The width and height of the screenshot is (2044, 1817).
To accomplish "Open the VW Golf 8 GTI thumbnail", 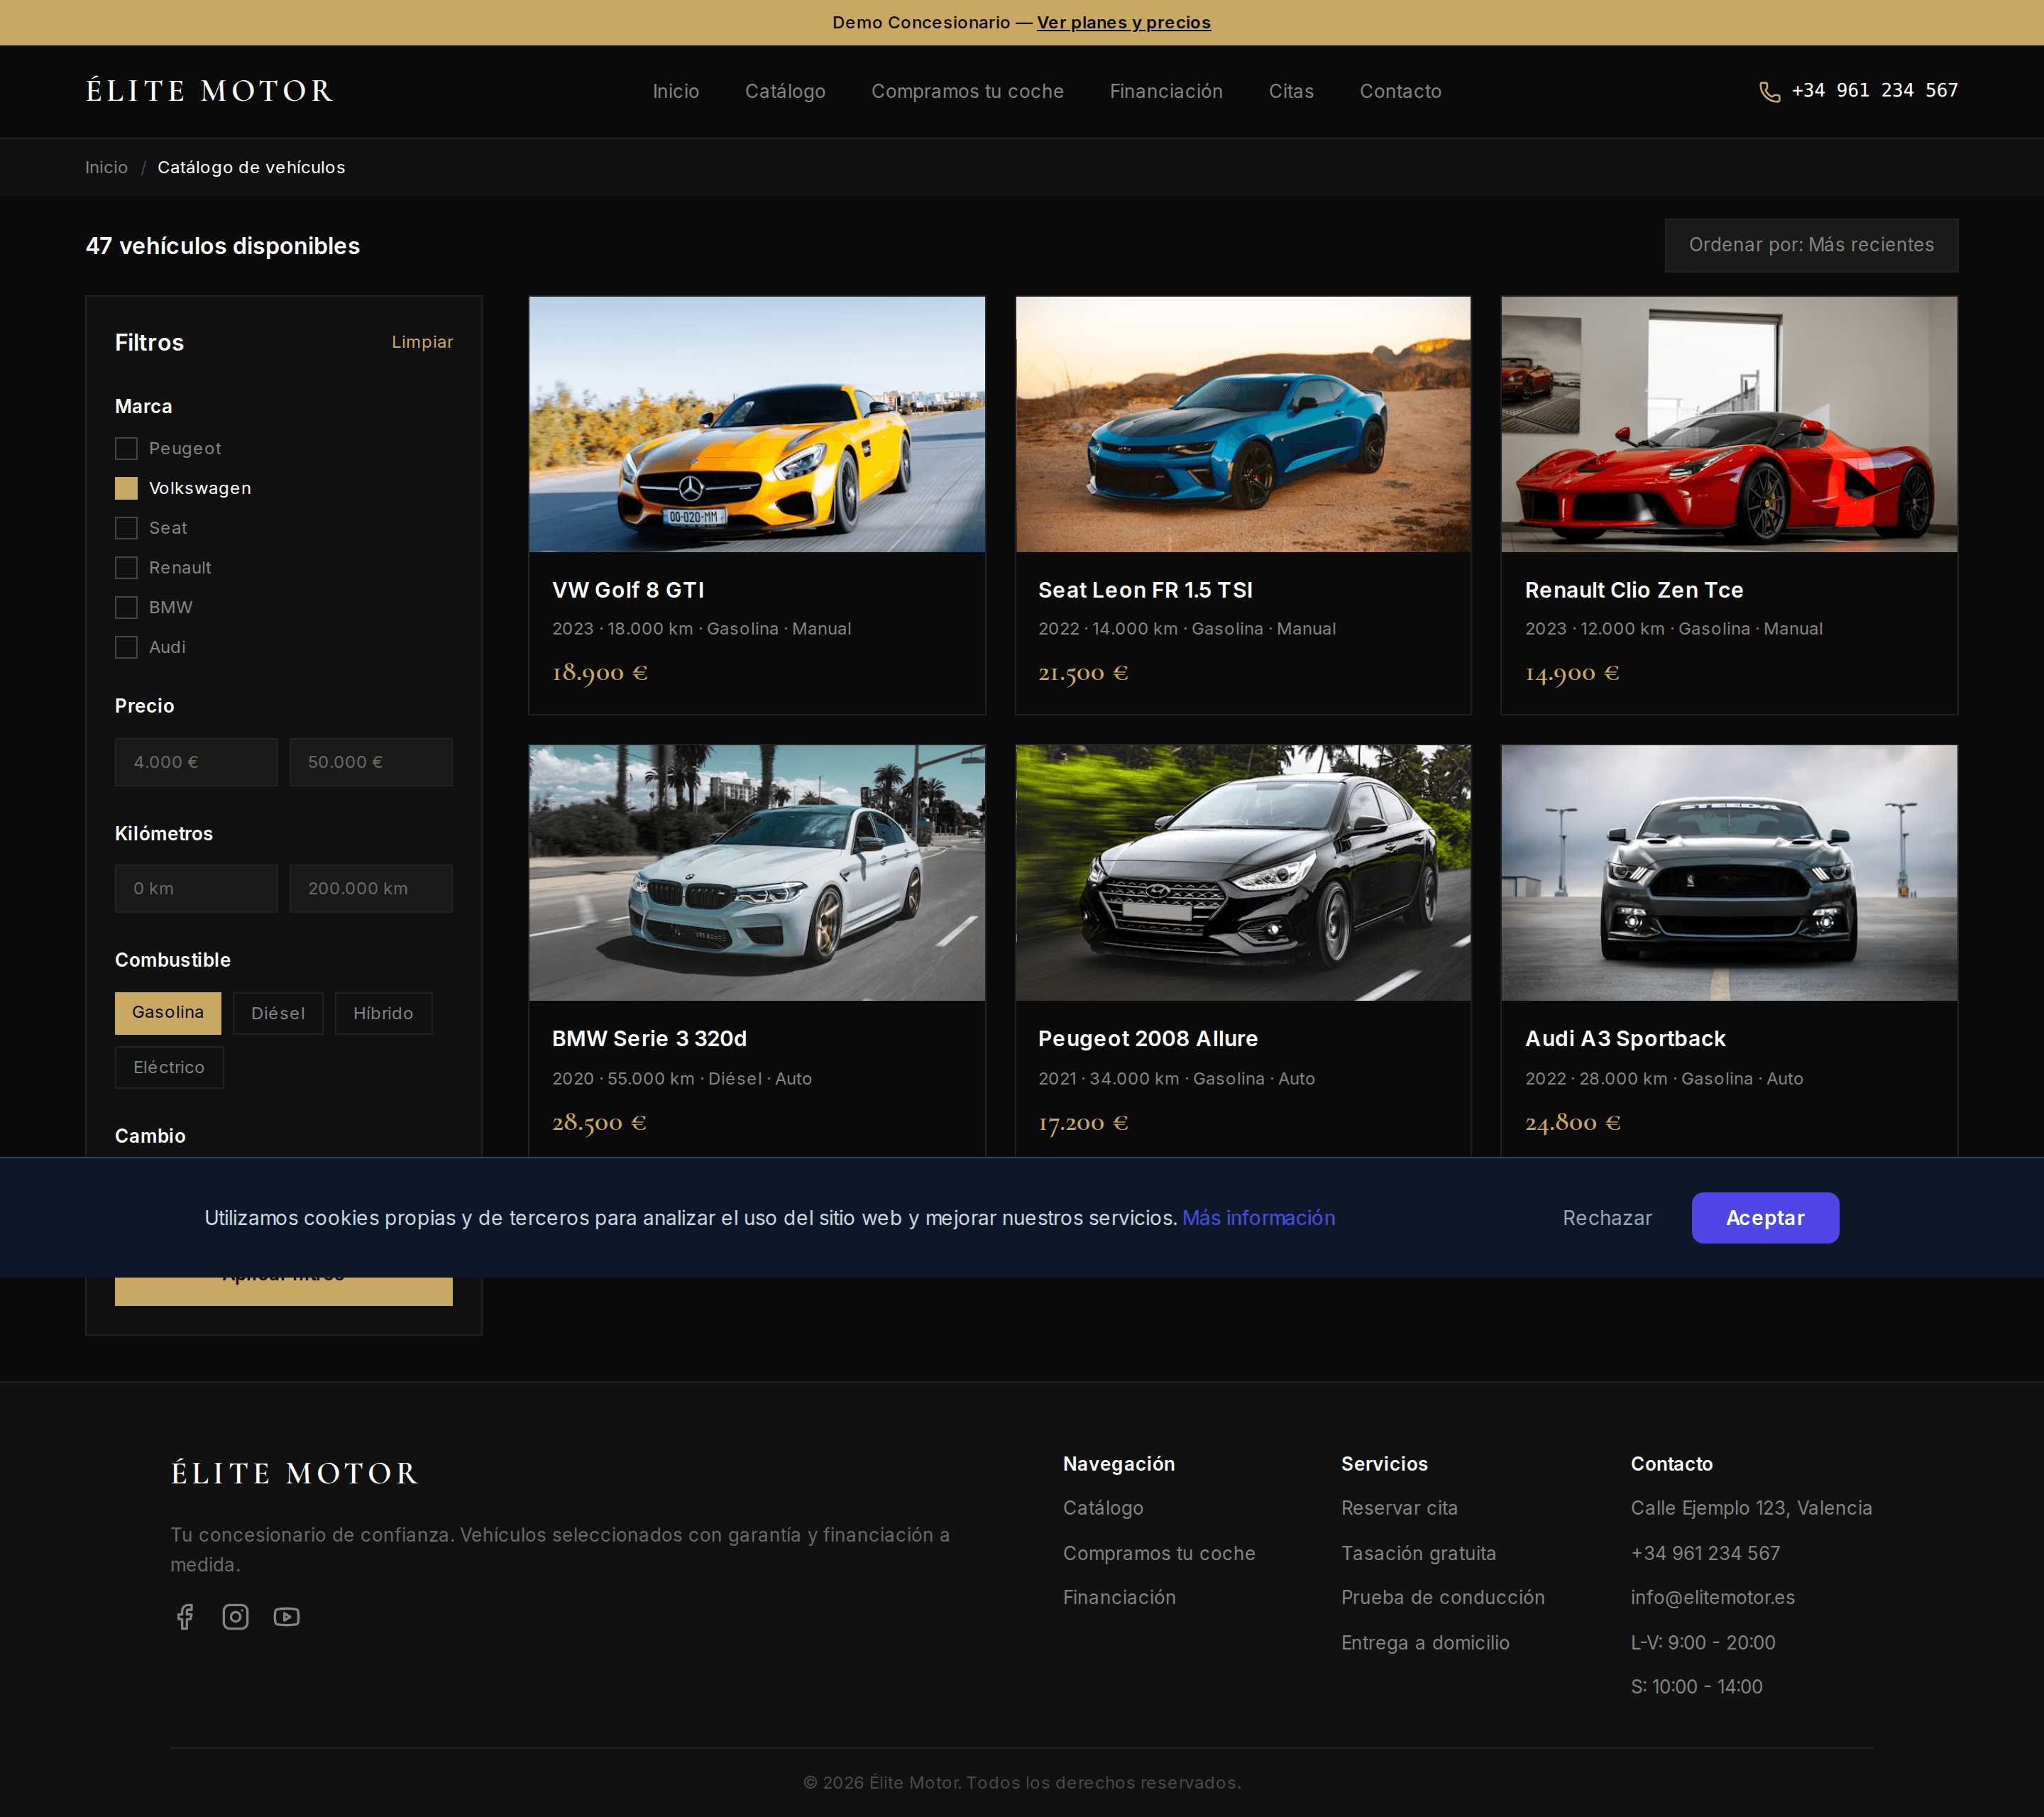I will 757,424.
